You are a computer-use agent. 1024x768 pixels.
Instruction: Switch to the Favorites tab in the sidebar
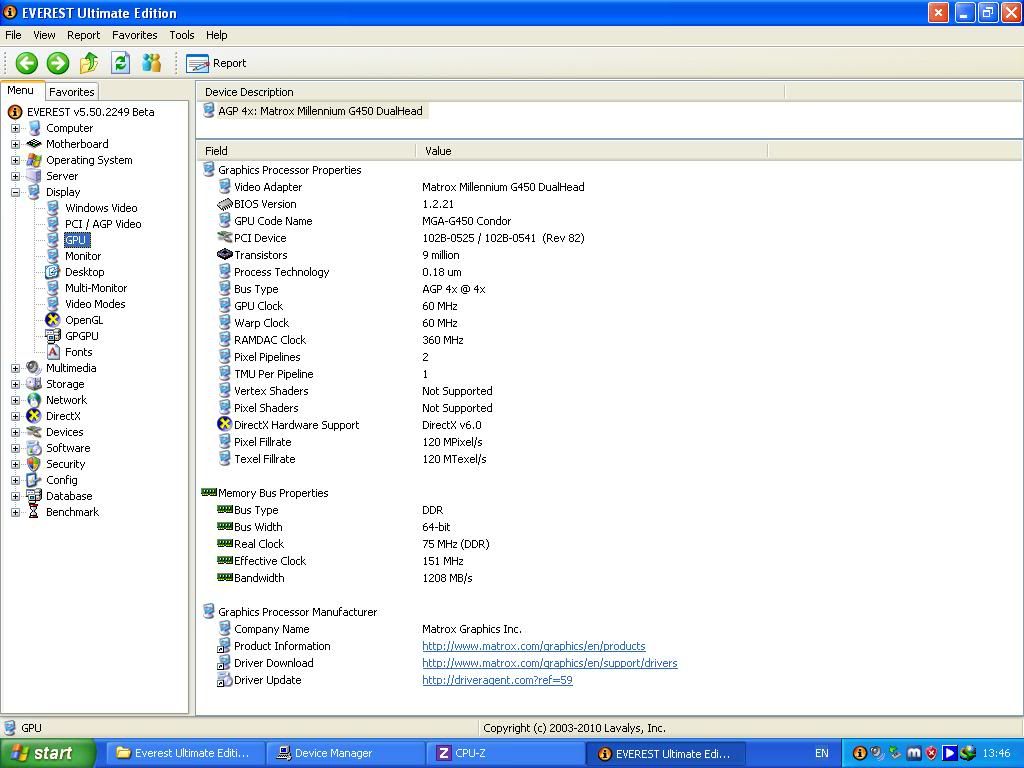72,92
